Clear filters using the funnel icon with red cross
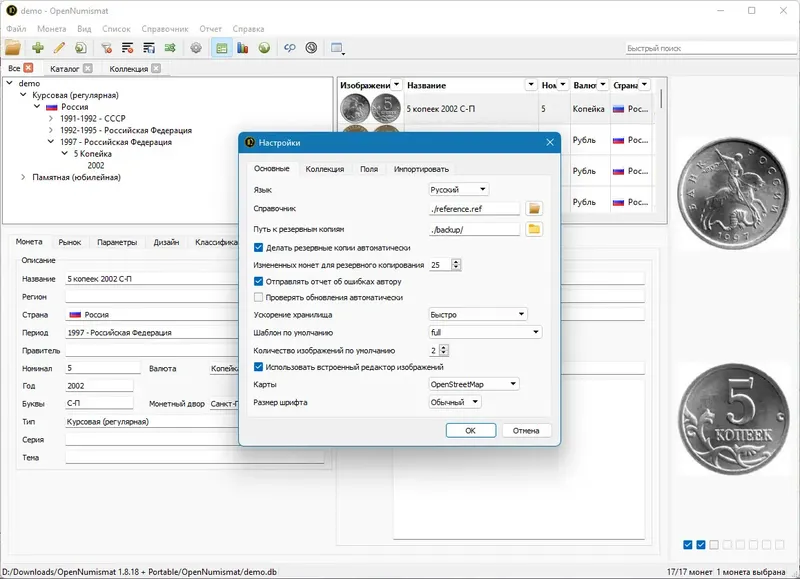This screenshot has width=800, height=579. [106, 48]
